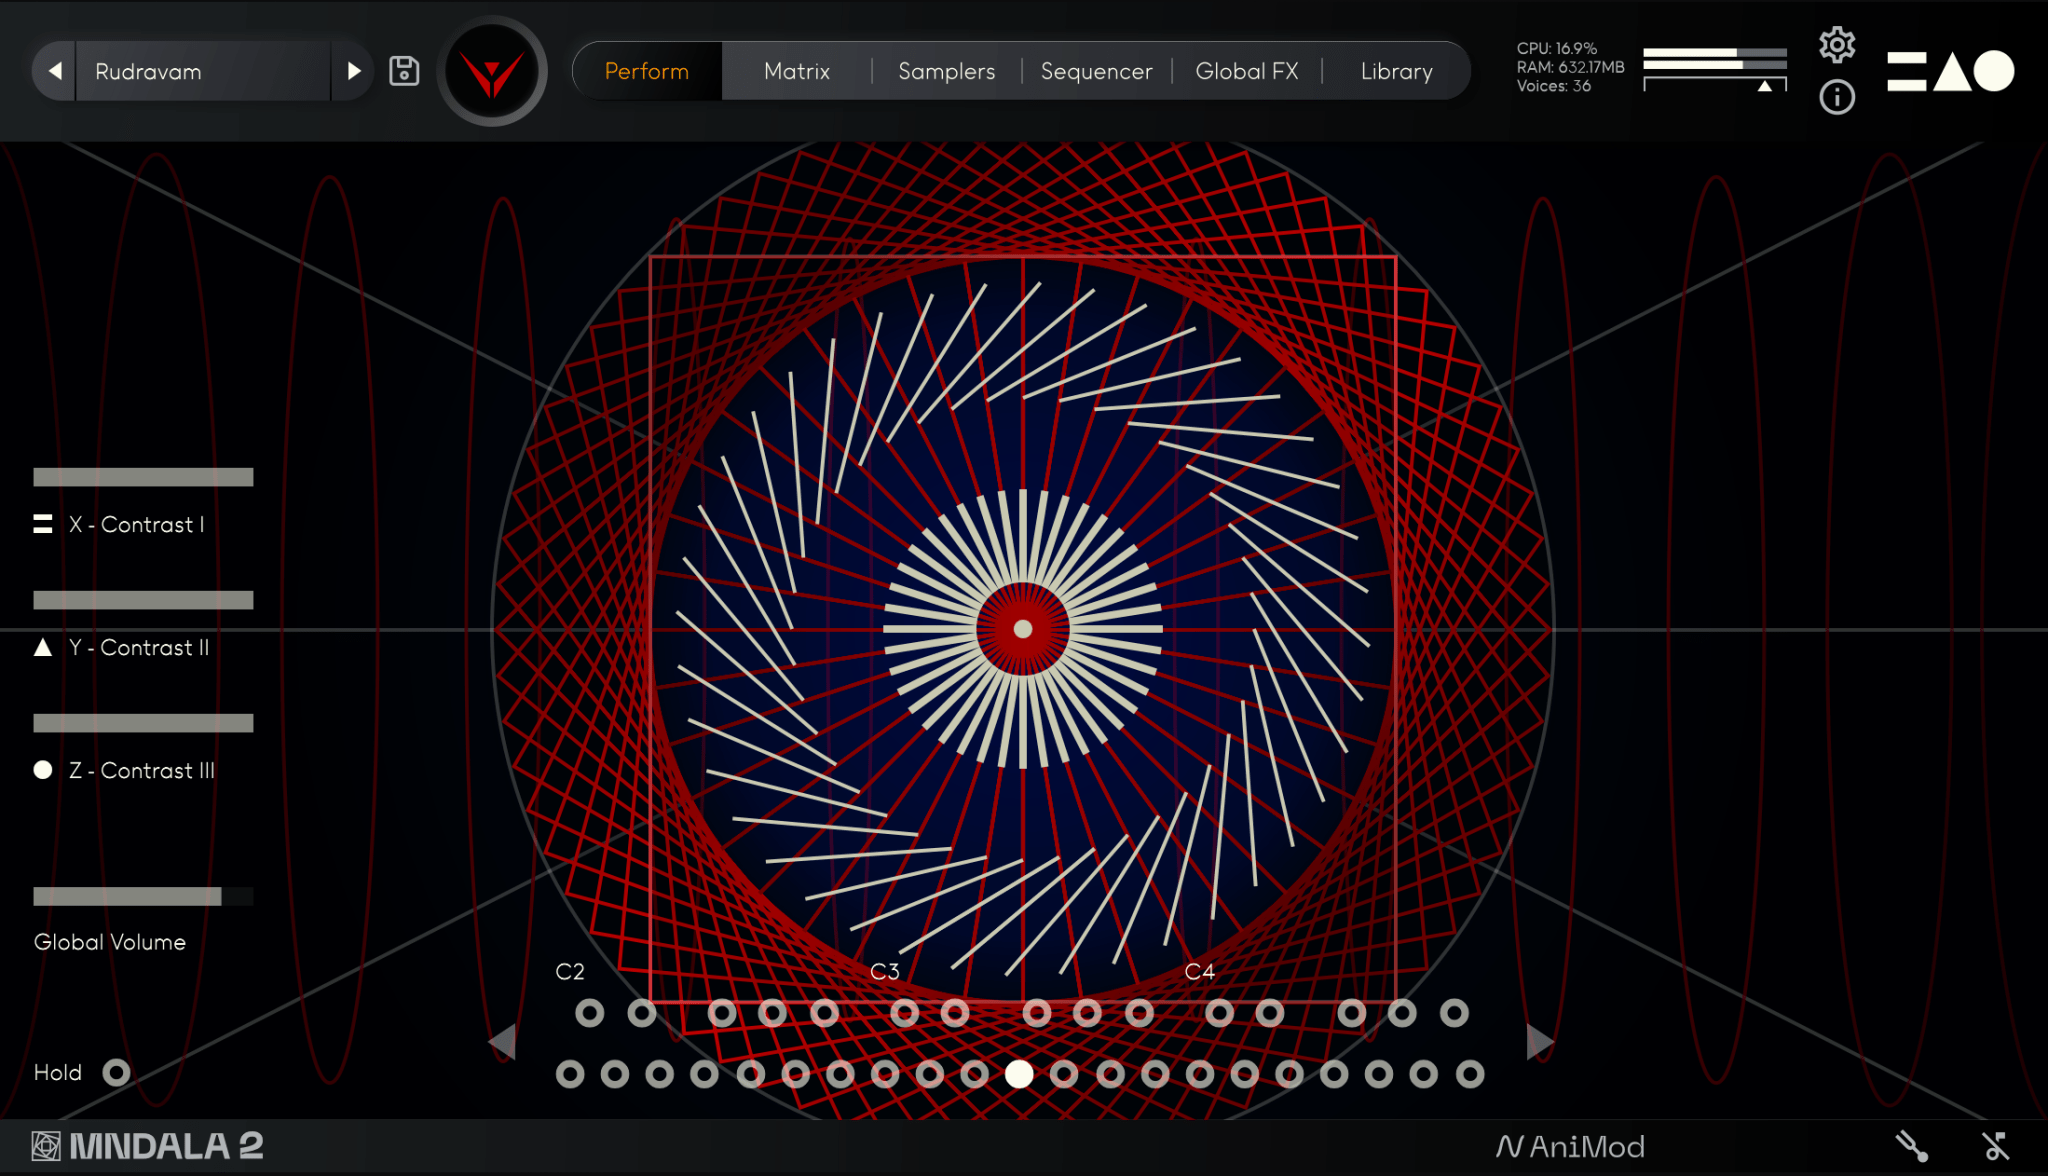Click the triangle icon beside Y - Contrast II
Viewport: 2048px width, 1176px height.
coord(42,647)
